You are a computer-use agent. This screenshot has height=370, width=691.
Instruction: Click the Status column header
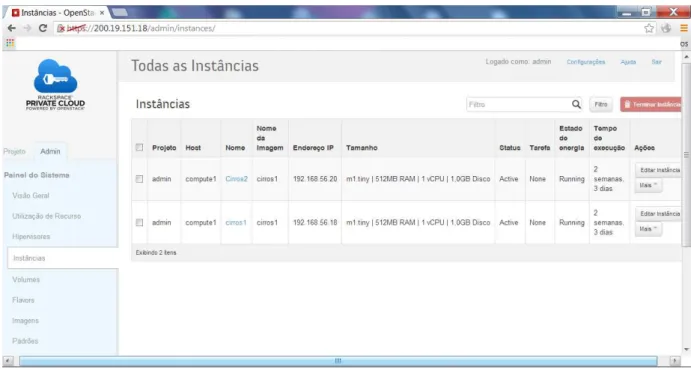[x=509, y=148]
